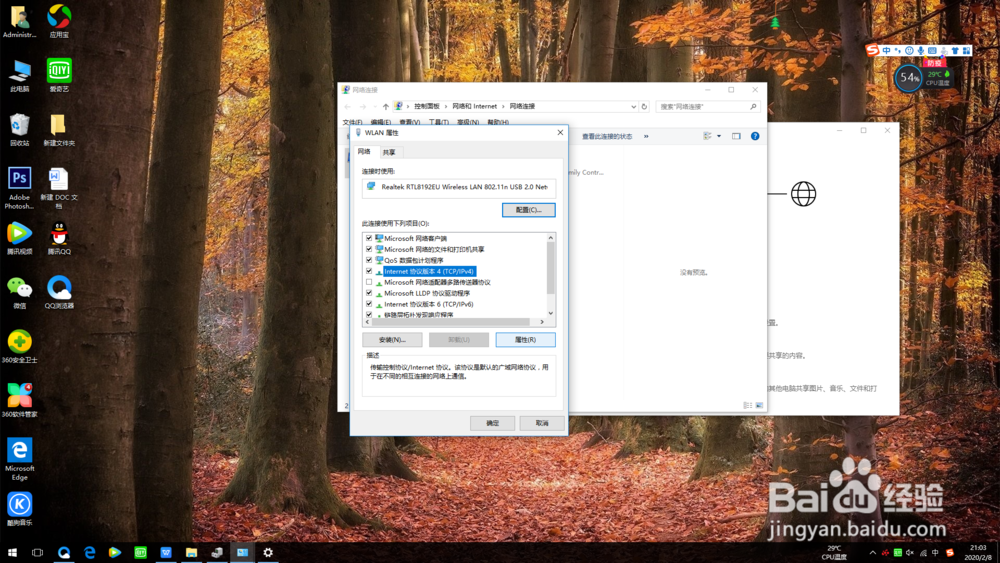
Task: Refresh the 网络连接 window
Action: point(644,106)
